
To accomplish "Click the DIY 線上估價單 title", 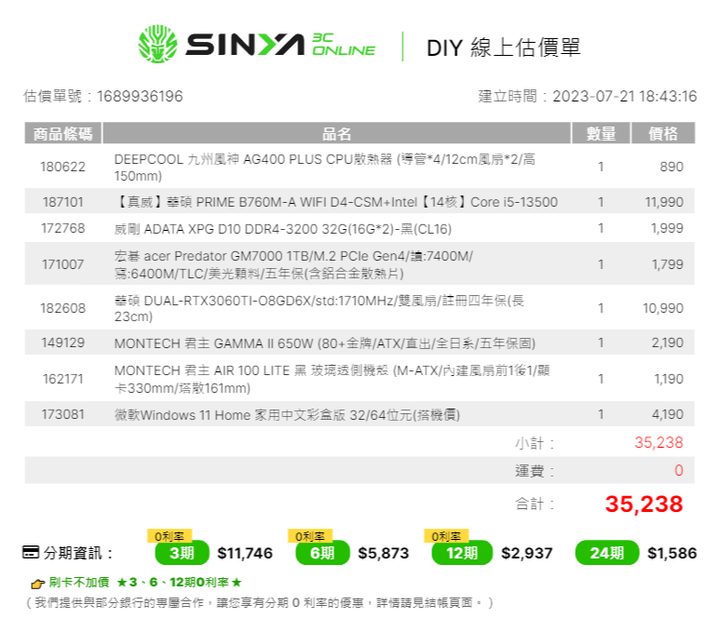I will (x=503, y=47).
